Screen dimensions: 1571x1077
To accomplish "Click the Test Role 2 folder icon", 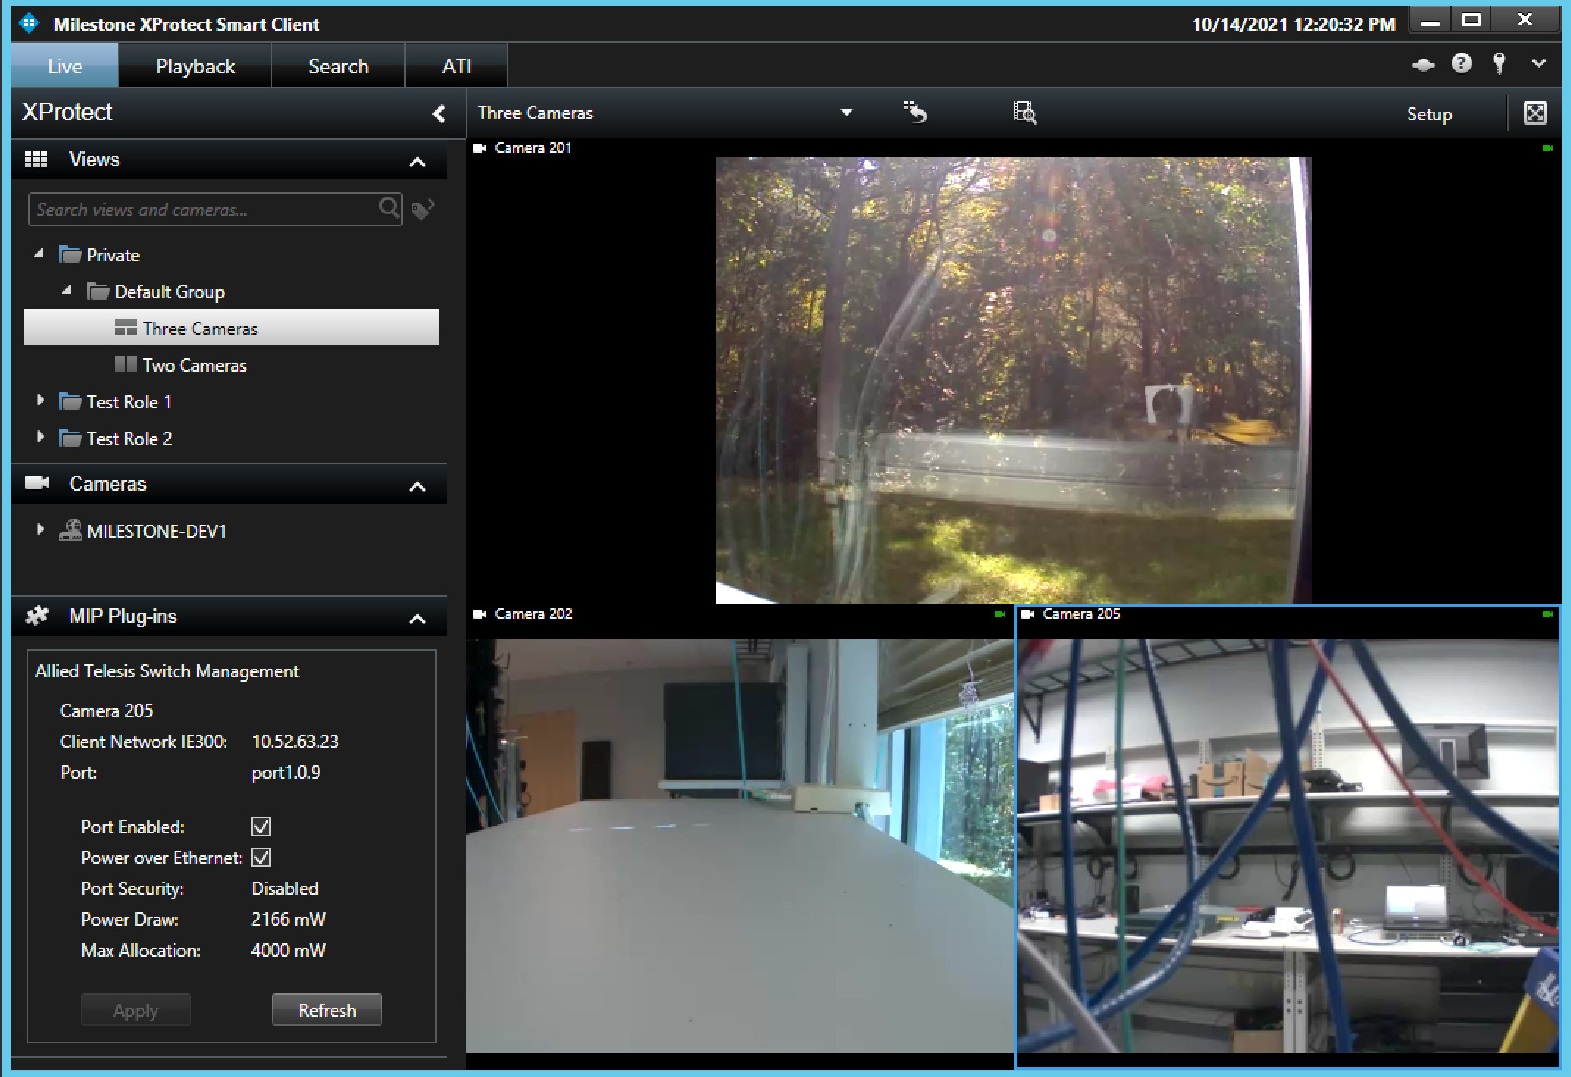I will 70,438.
